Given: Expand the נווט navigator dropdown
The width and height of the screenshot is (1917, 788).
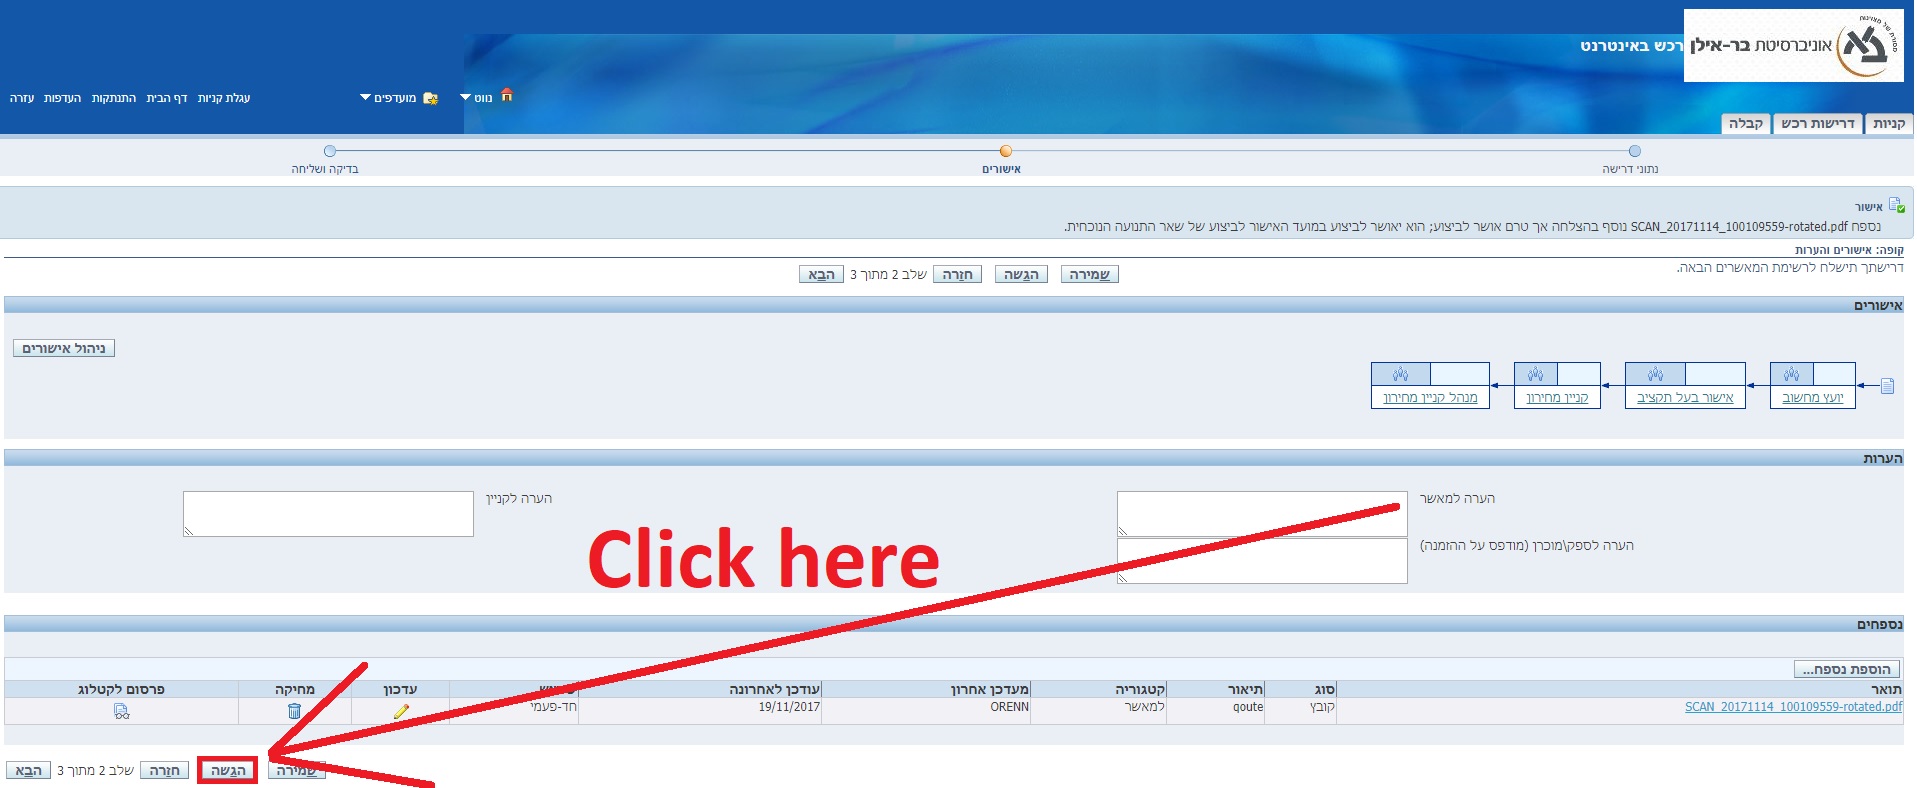Looking at the screenshot, I should (477, 98).
